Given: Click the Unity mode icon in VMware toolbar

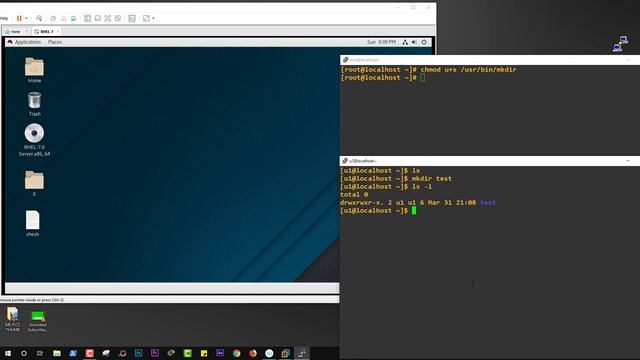Looking at the screenshot, I should point(118,18).
